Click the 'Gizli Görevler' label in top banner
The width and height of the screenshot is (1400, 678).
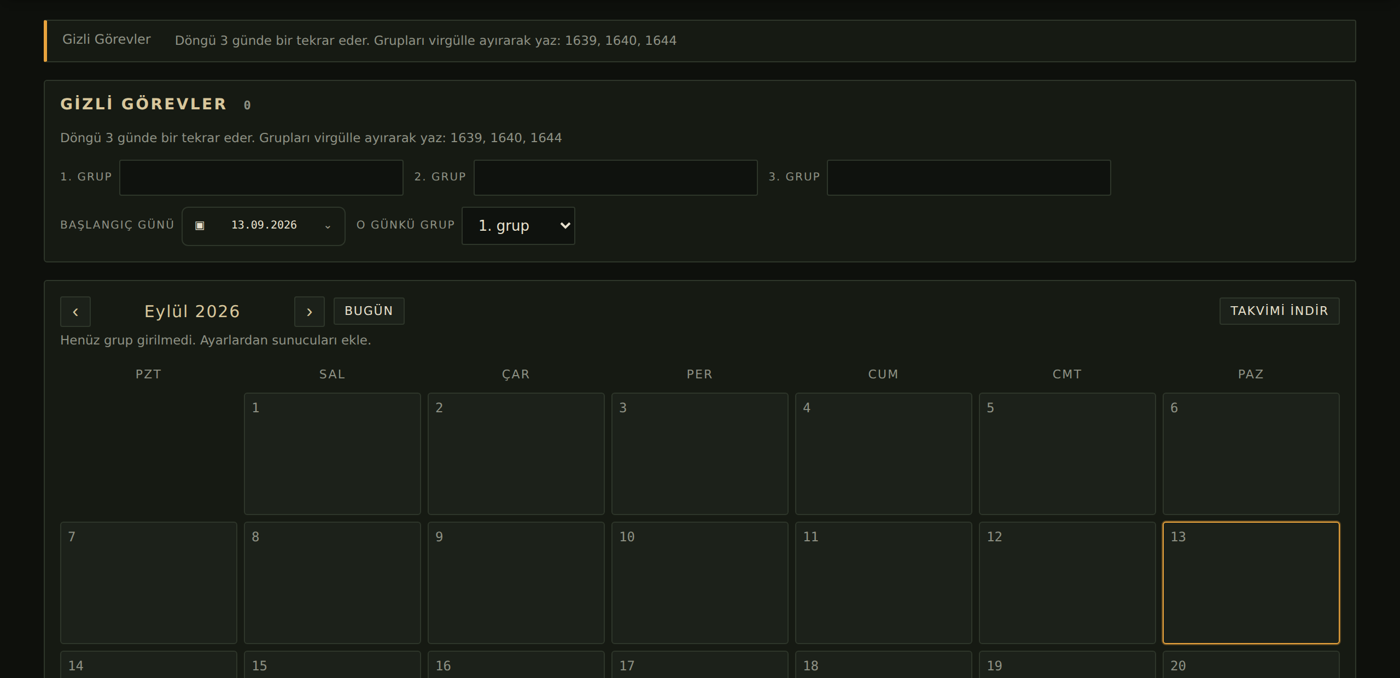pos(106,40)
